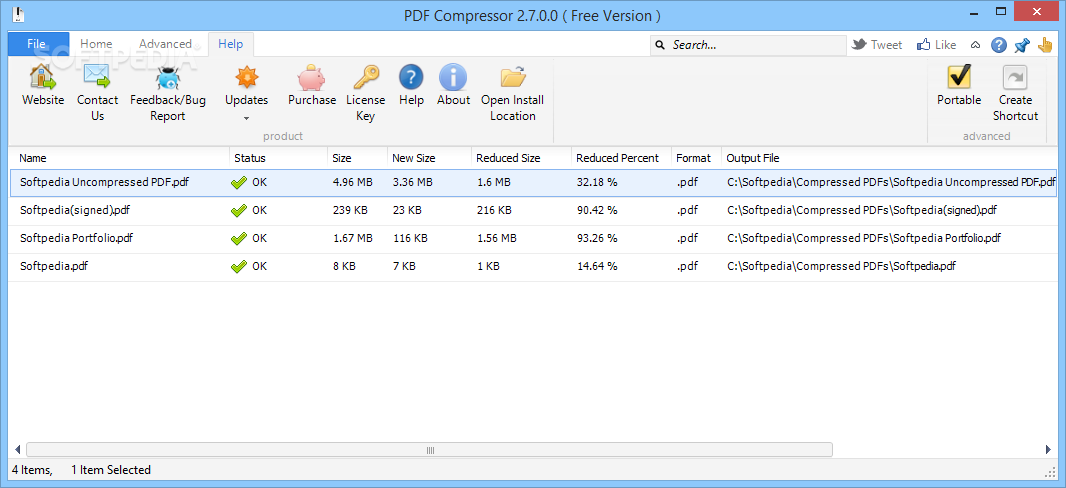
Task: Click the '4 Items' status bar text
Action: tap(32, 470)
